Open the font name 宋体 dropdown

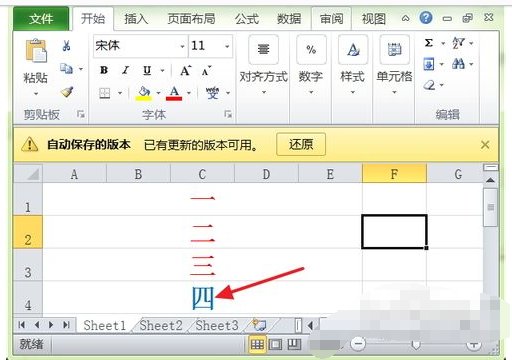(182, 46)
